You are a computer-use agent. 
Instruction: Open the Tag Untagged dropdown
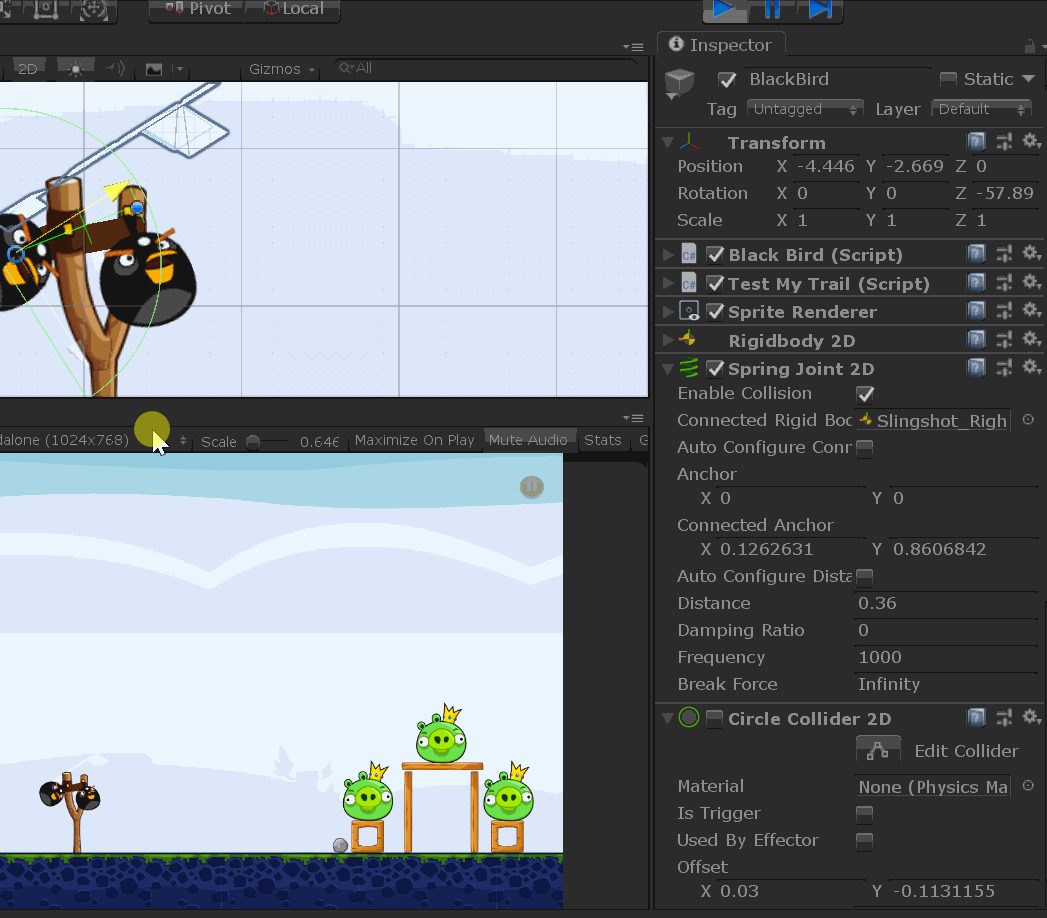click(x=805, y=109)
